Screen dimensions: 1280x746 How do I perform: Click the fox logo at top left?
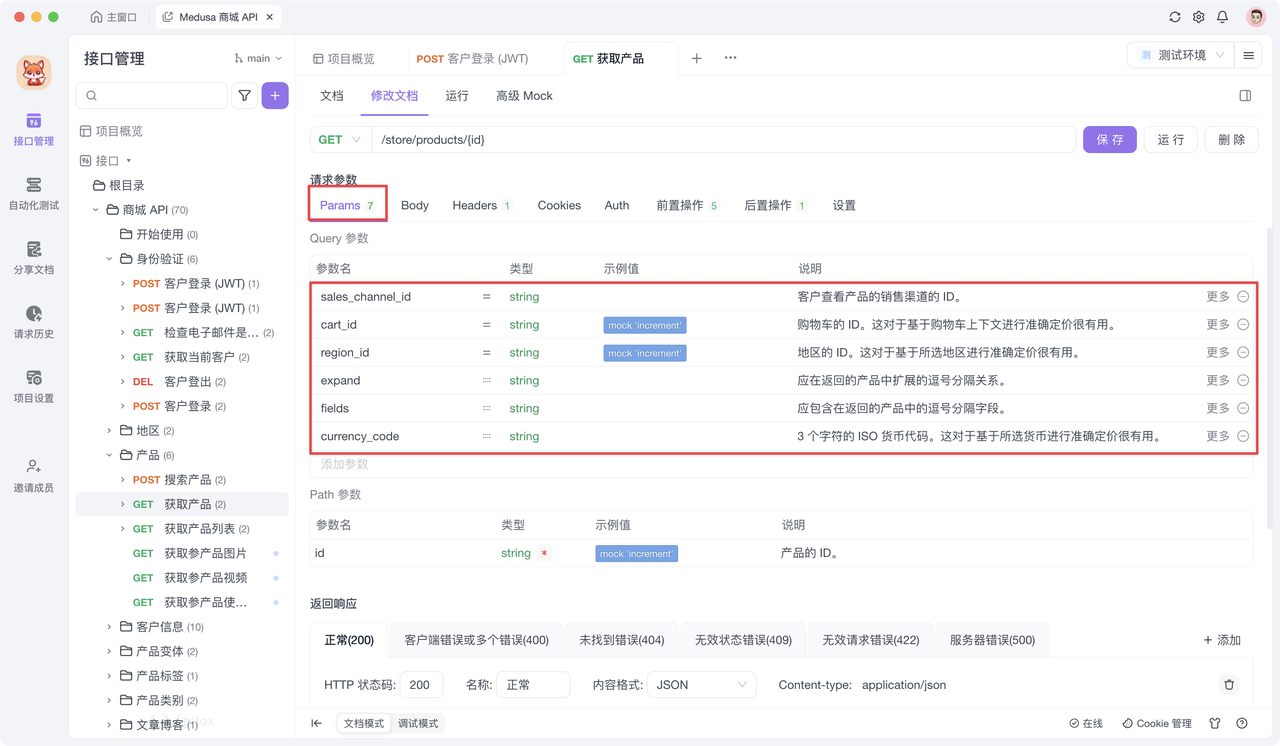click(x=34, y=73)
